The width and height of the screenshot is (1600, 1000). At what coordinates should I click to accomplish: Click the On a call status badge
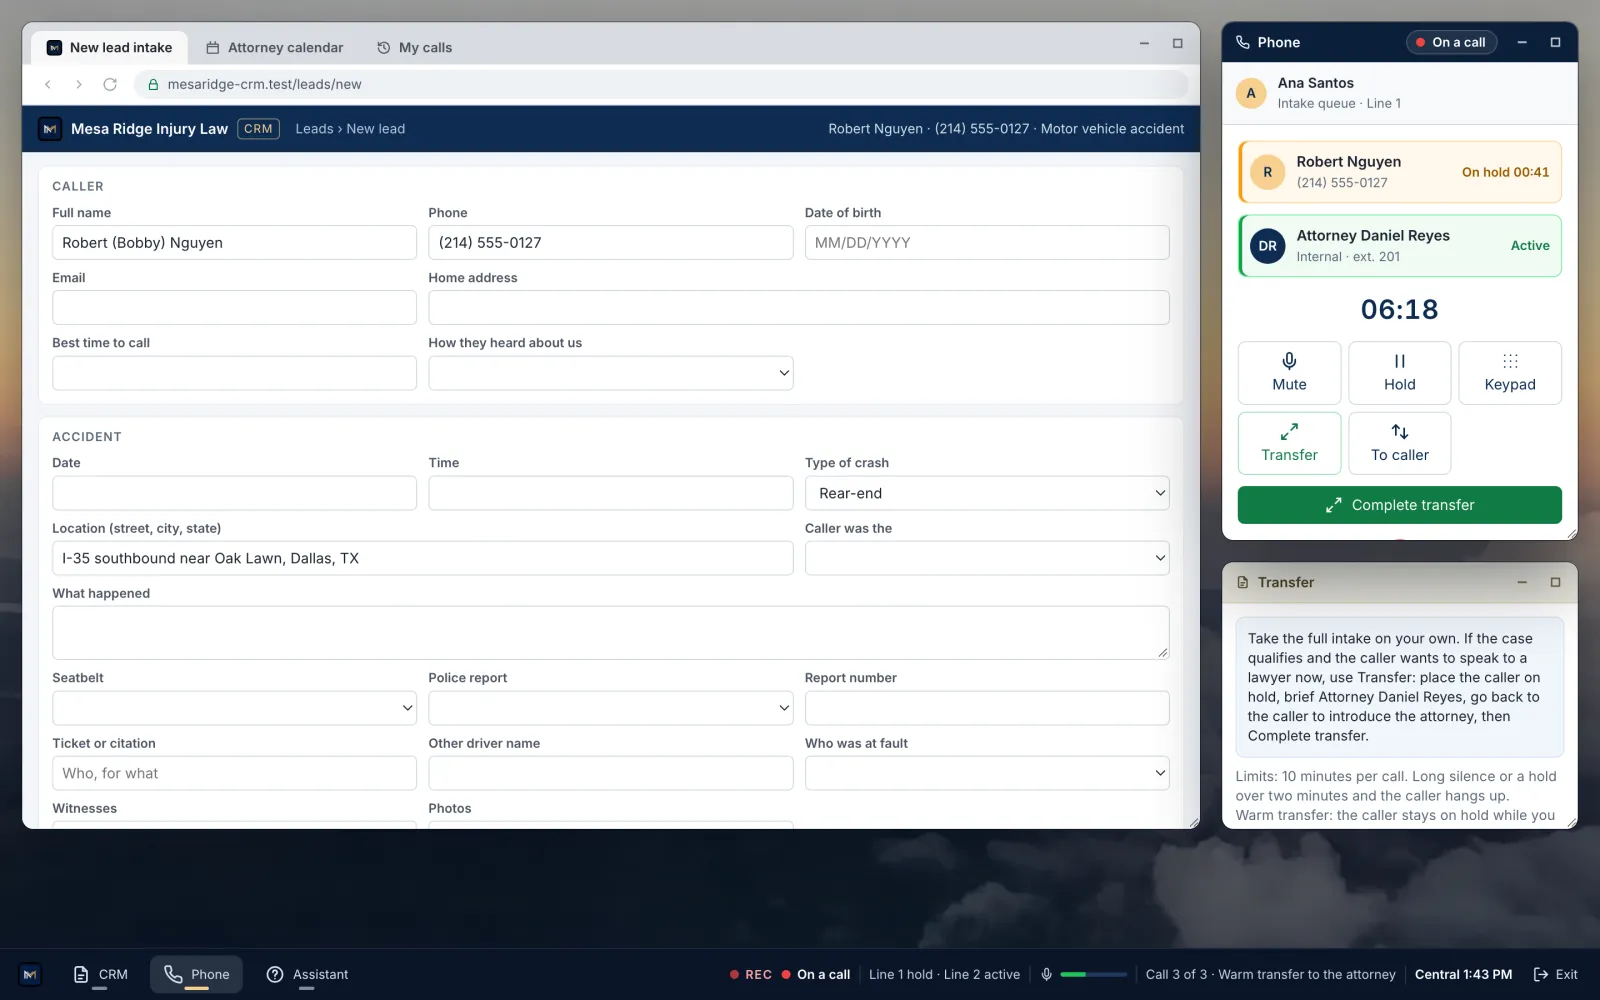tap(1451, 42)
